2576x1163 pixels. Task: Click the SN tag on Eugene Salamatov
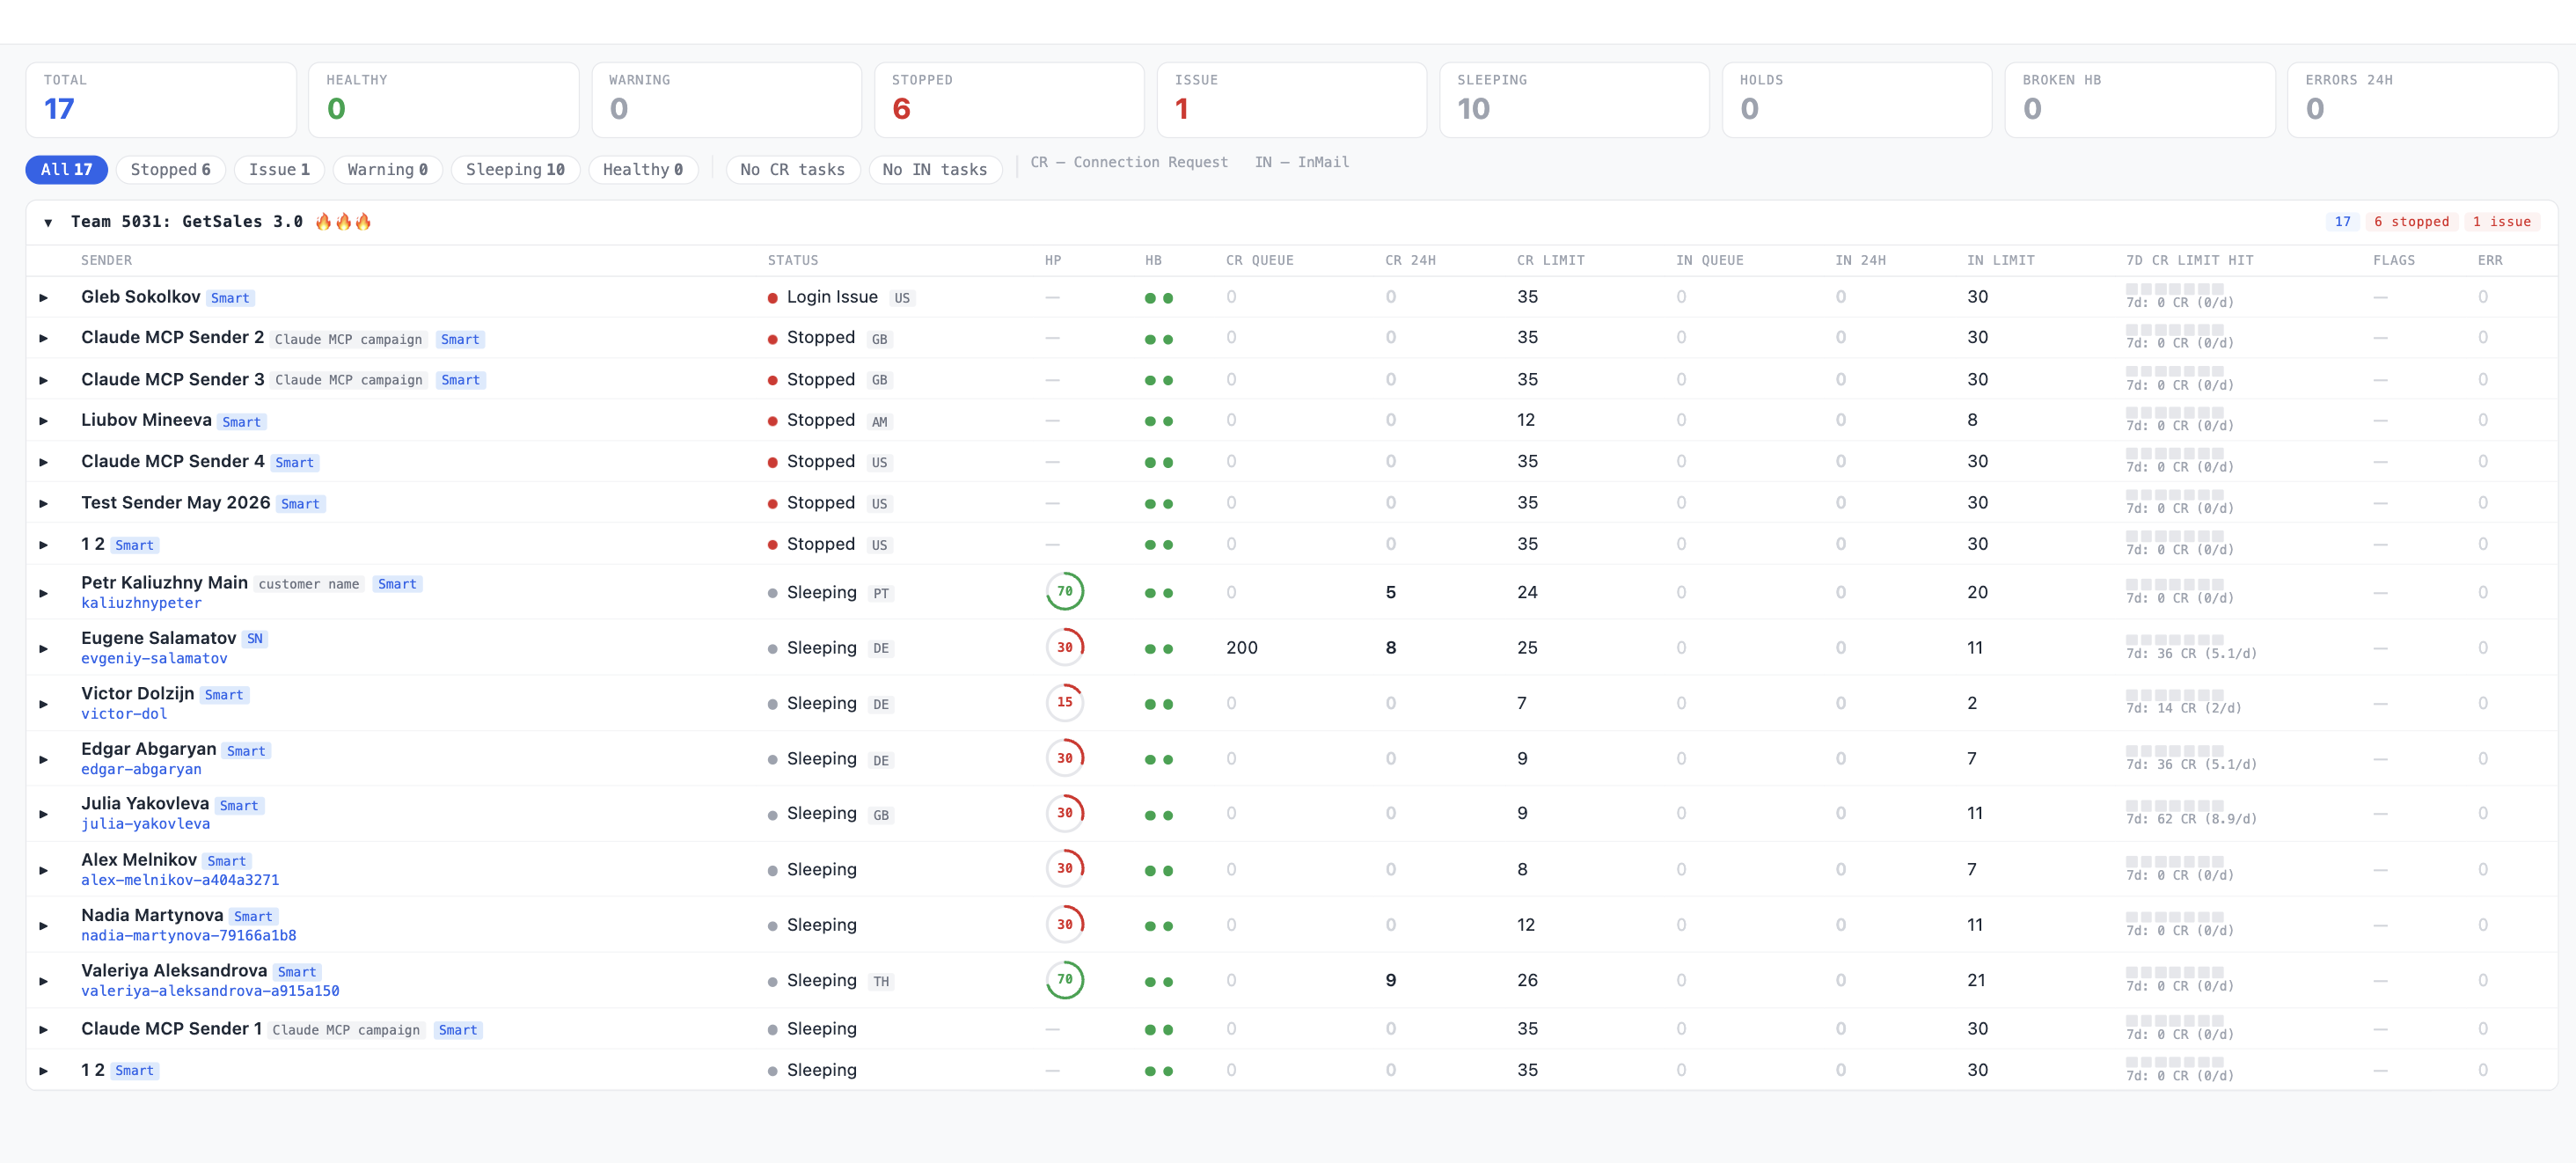[x=255, y=639]
